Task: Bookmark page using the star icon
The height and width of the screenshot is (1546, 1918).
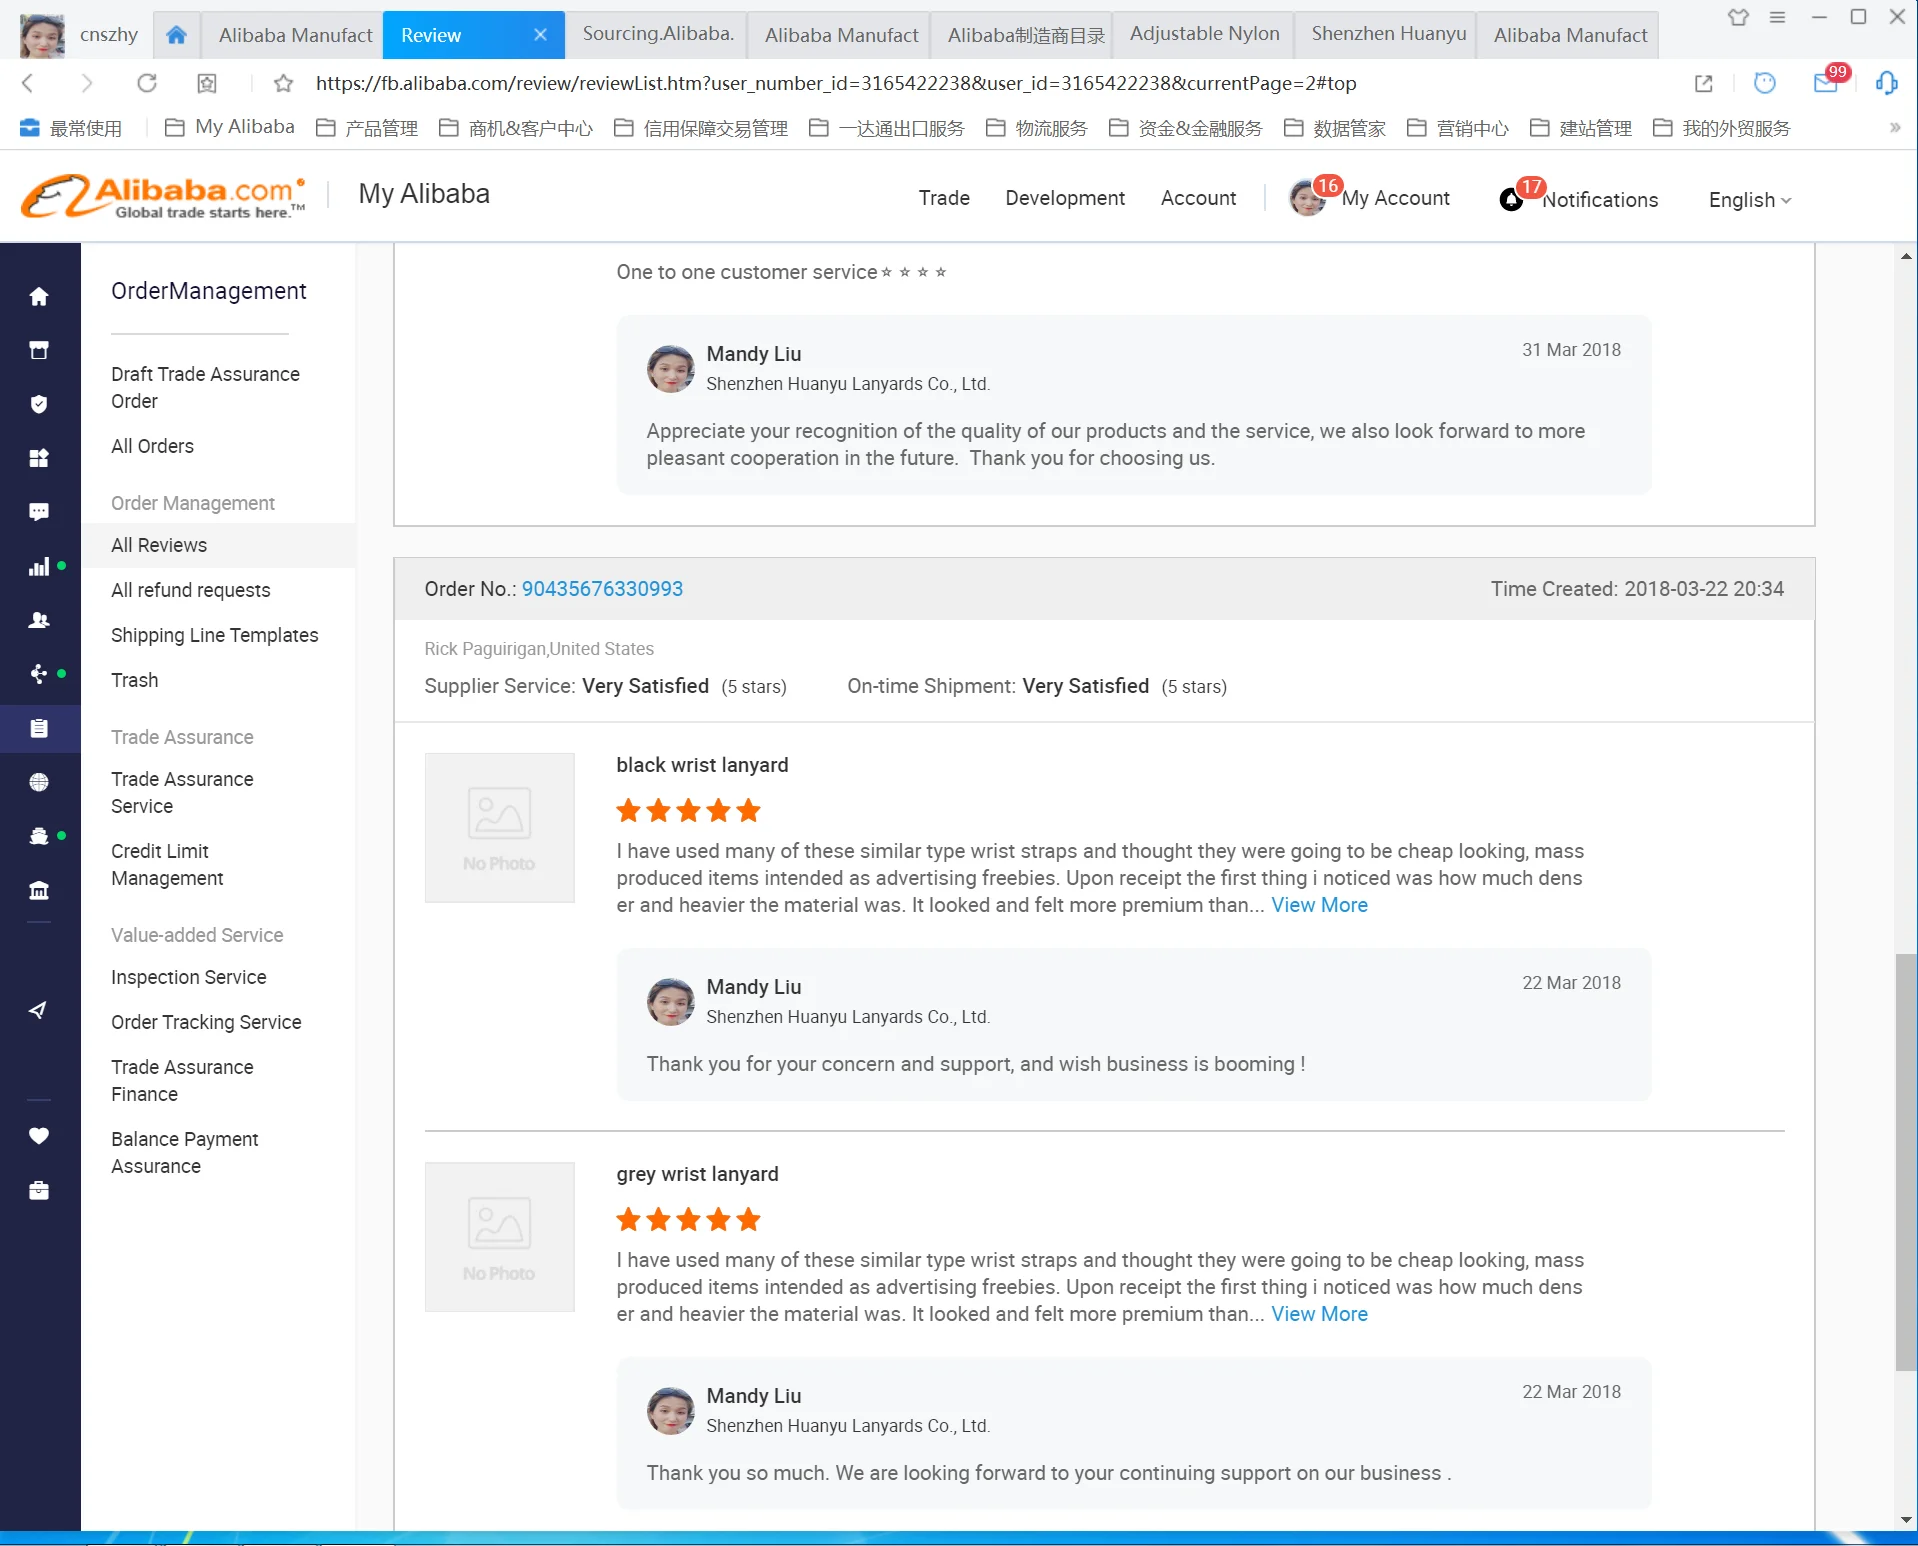Action: pyautogui.click(x=284, y=83)
